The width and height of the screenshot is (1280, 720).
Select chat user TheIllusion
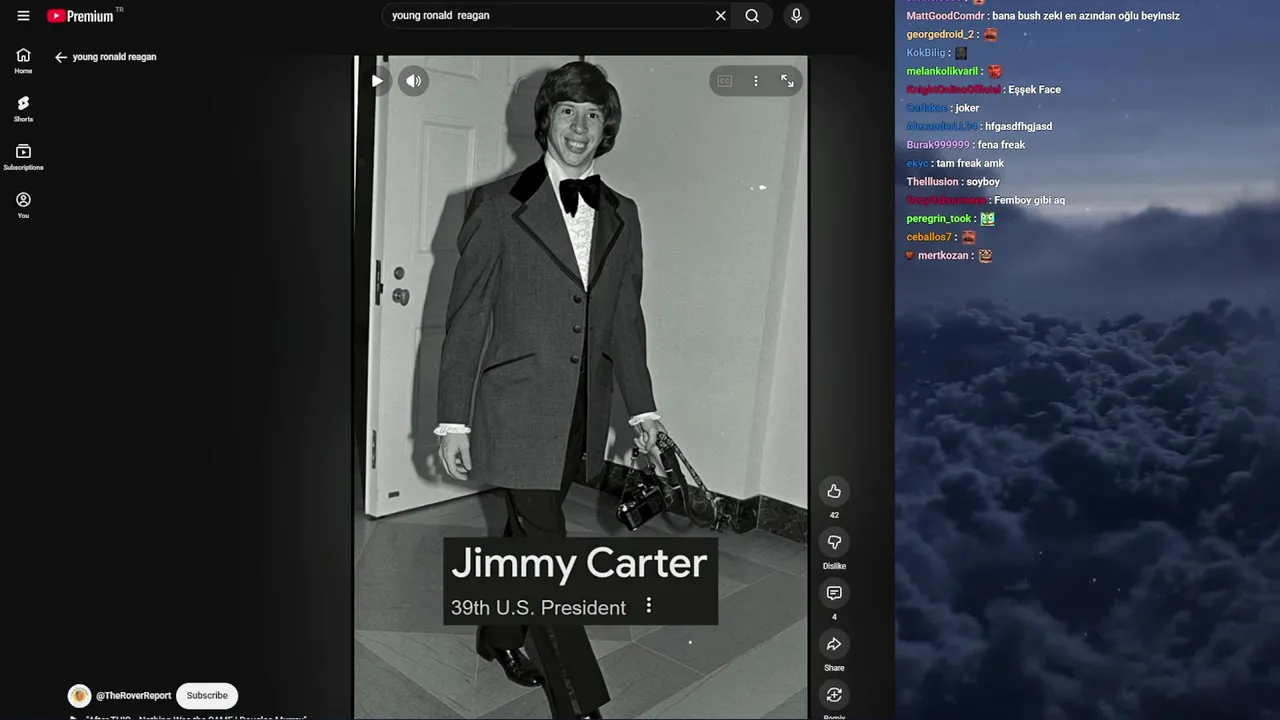click(932, 182)
